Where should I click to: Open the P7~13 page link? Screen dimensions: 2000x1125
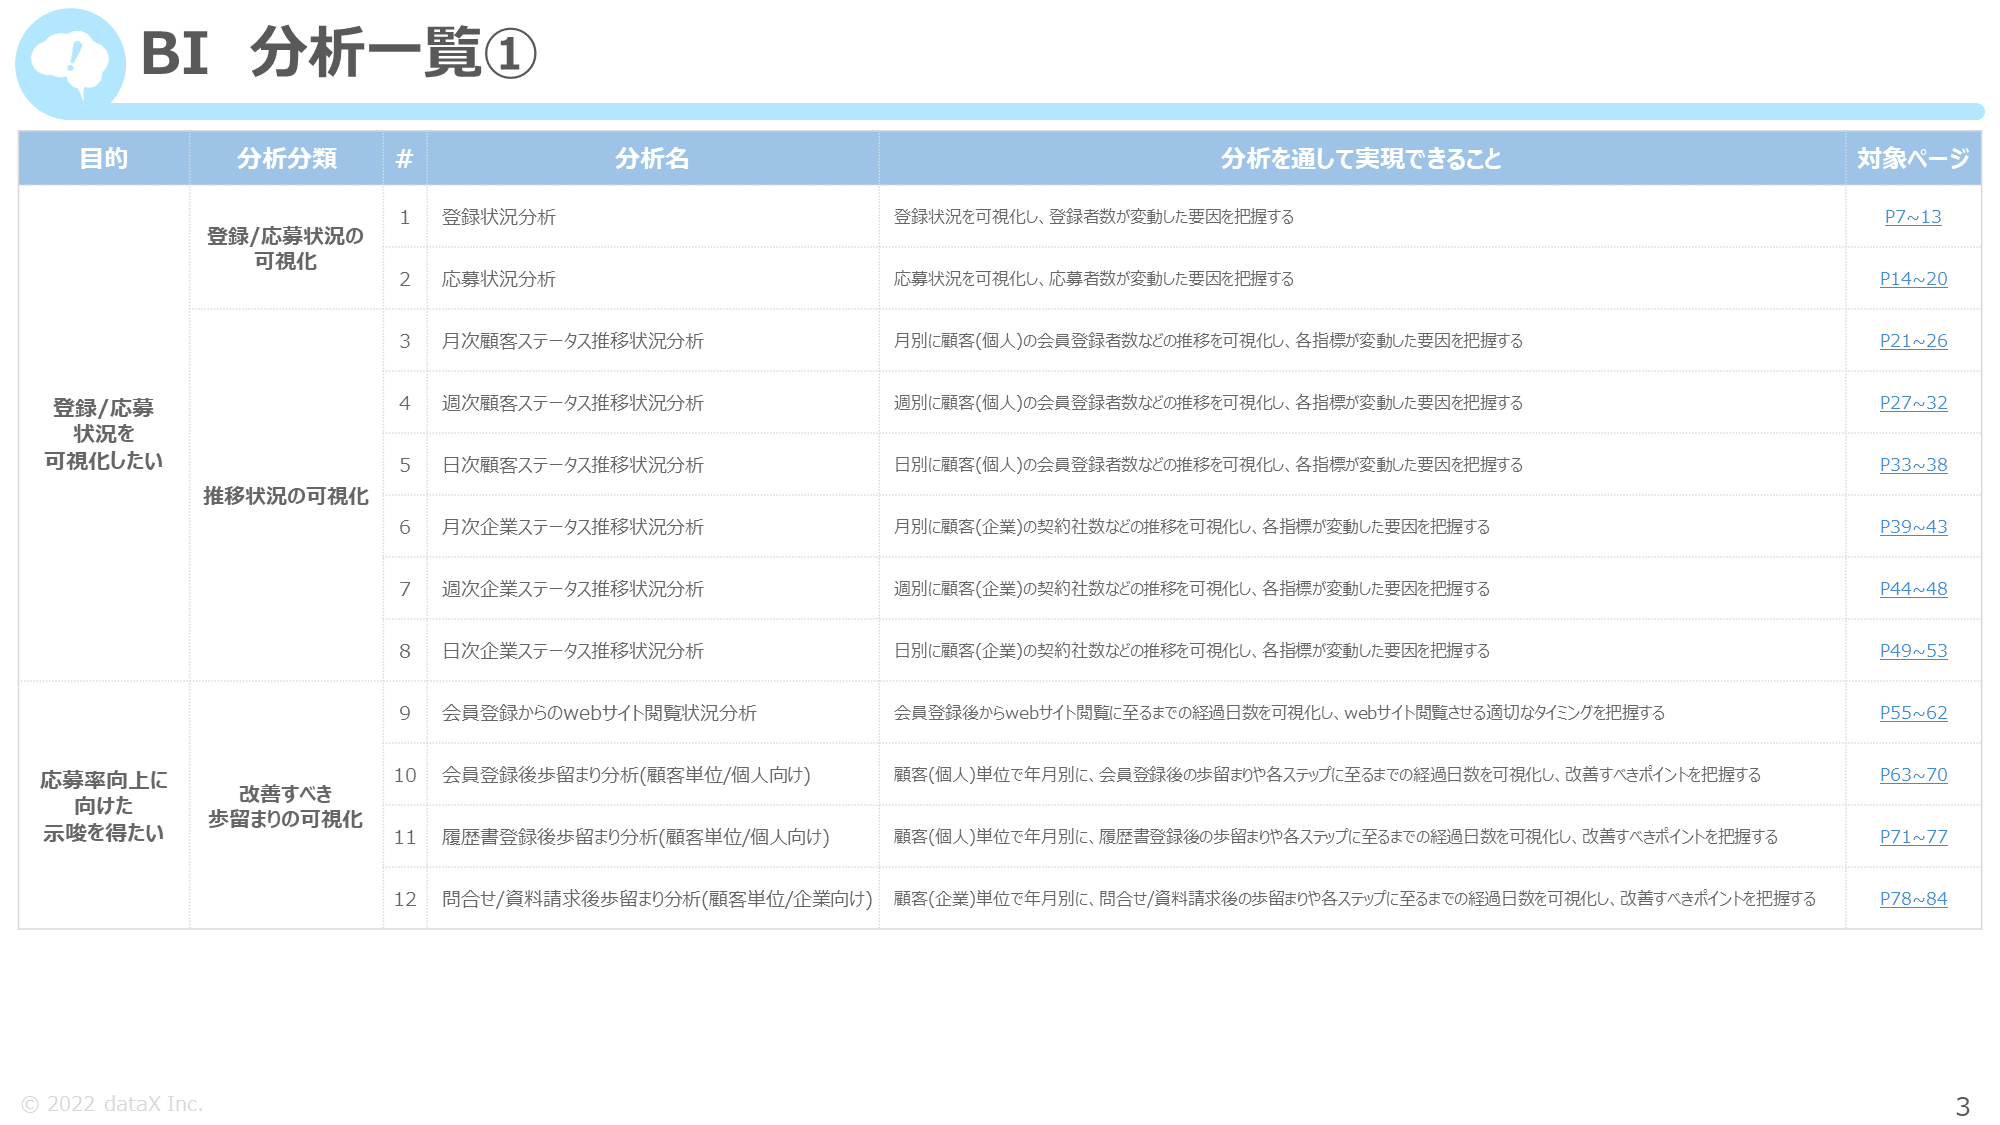[1913, 217]
